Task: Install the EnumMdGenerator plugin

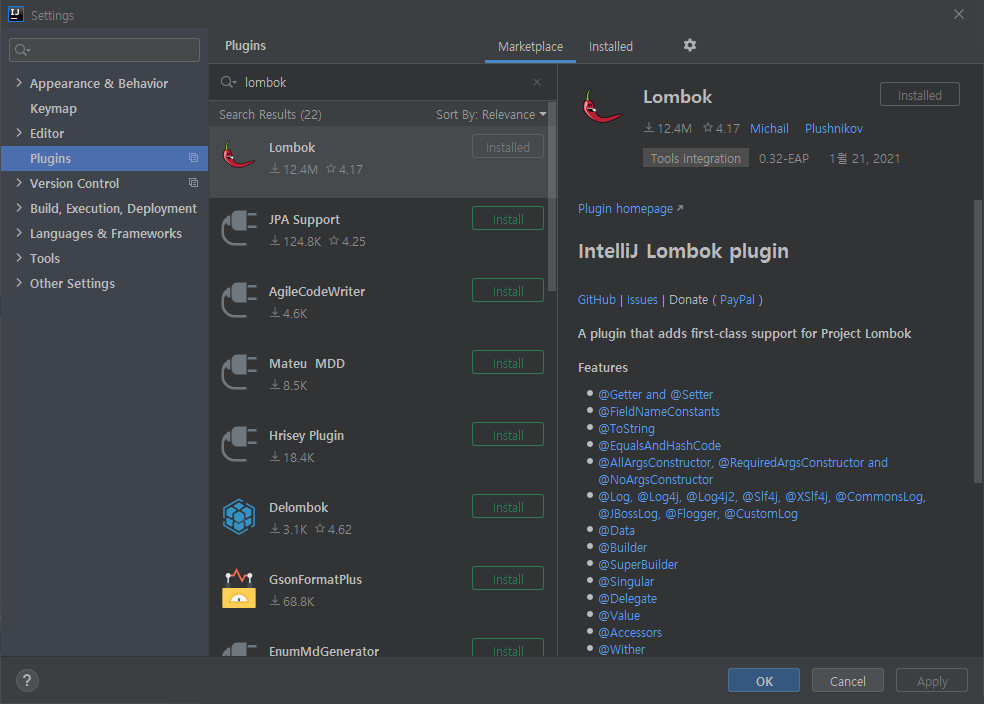Action: click(x=508, y=648)
